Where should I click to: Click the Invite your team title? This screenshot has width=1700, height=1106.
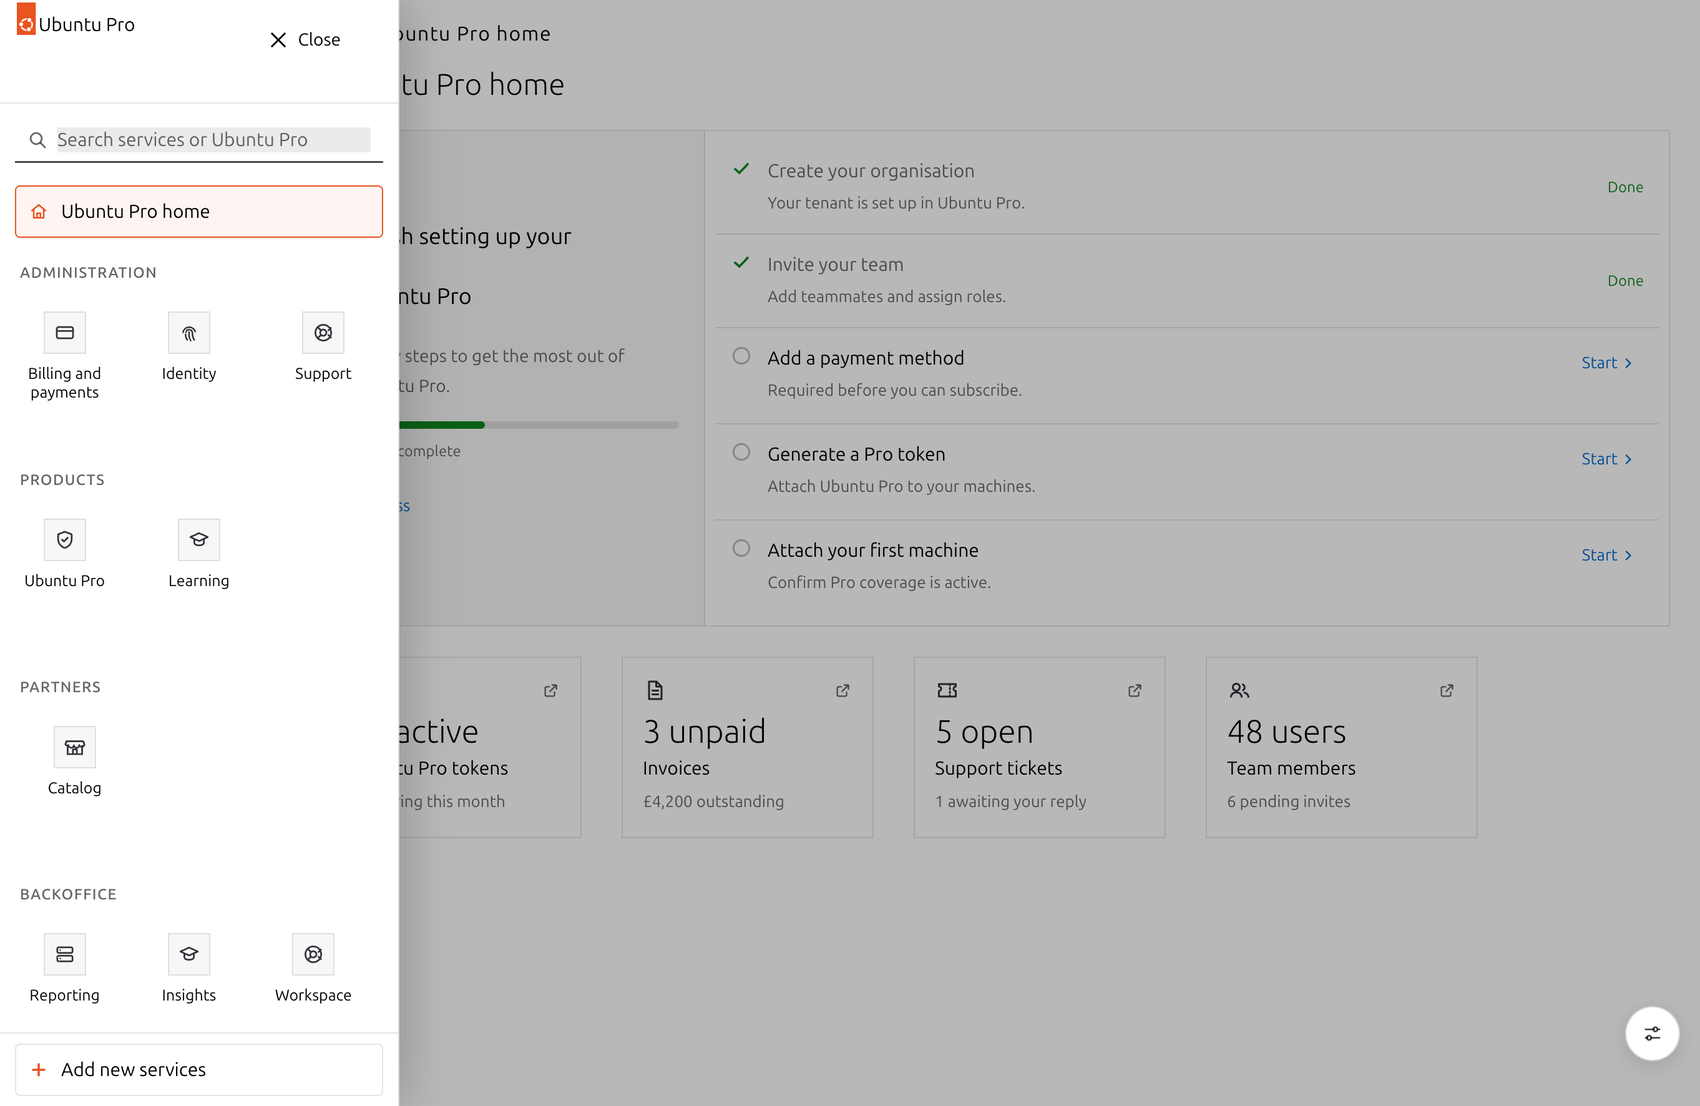[835, 265]
